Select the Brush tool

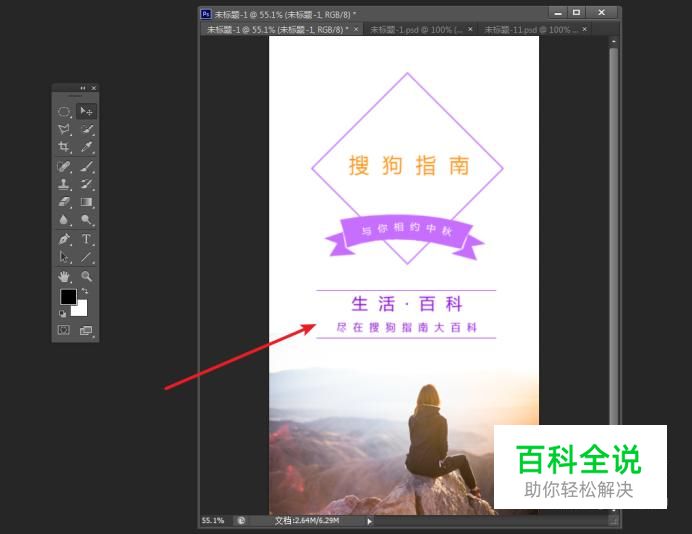point(86,166)
